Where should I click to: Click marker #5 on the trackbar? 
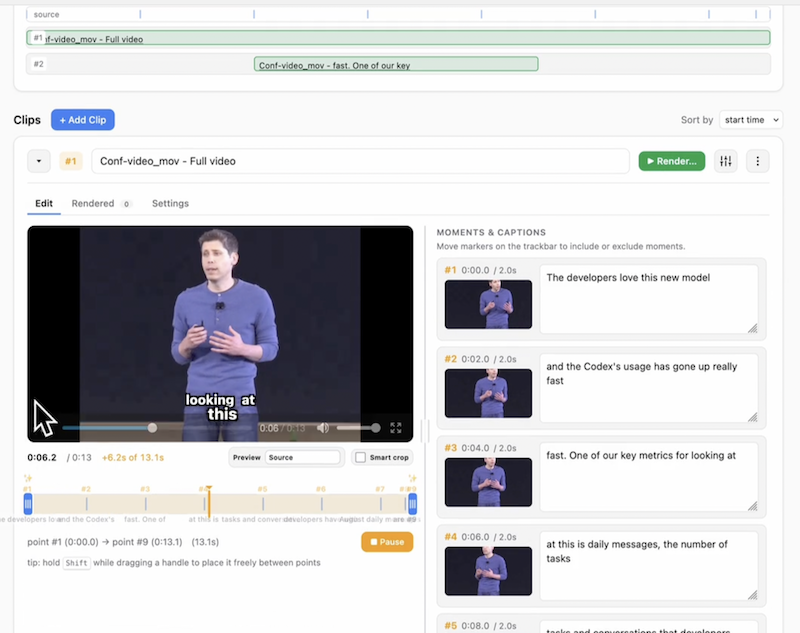coord(263,504)
